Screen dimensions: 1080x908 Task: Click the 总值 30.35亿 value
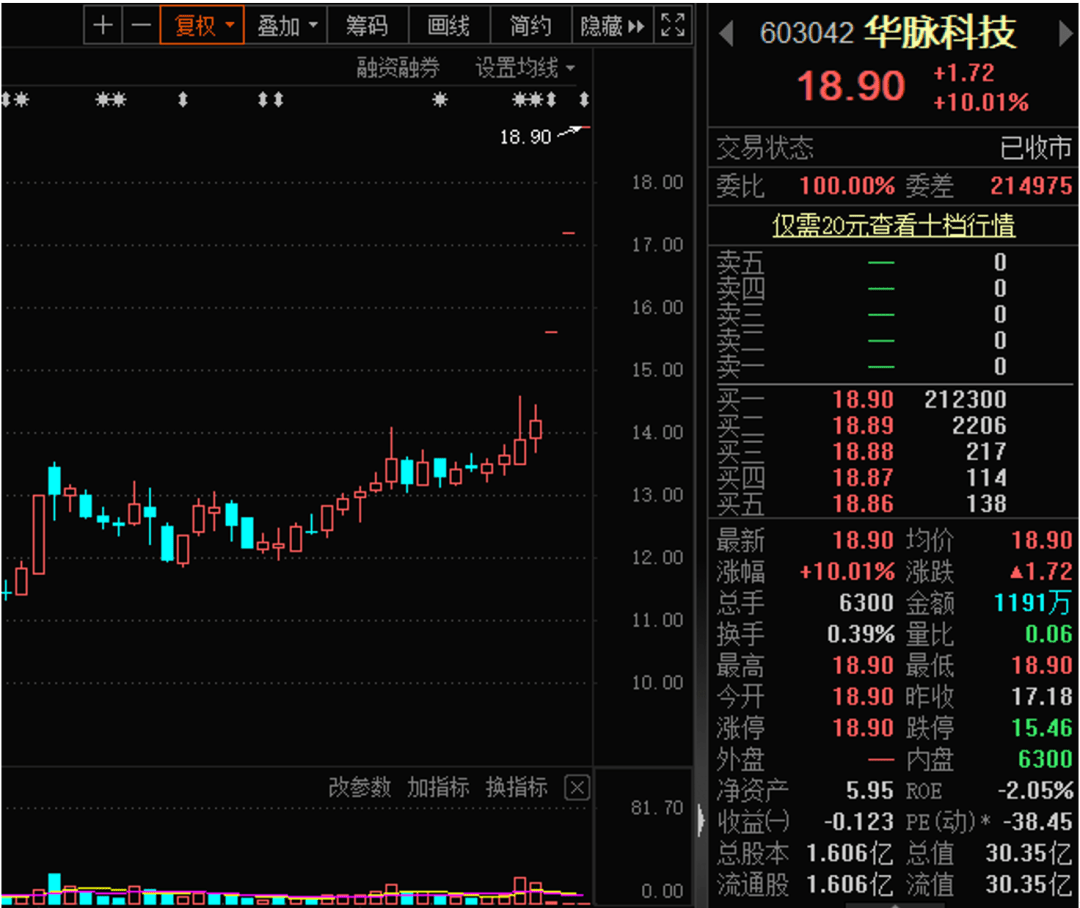pos(1029,854)
